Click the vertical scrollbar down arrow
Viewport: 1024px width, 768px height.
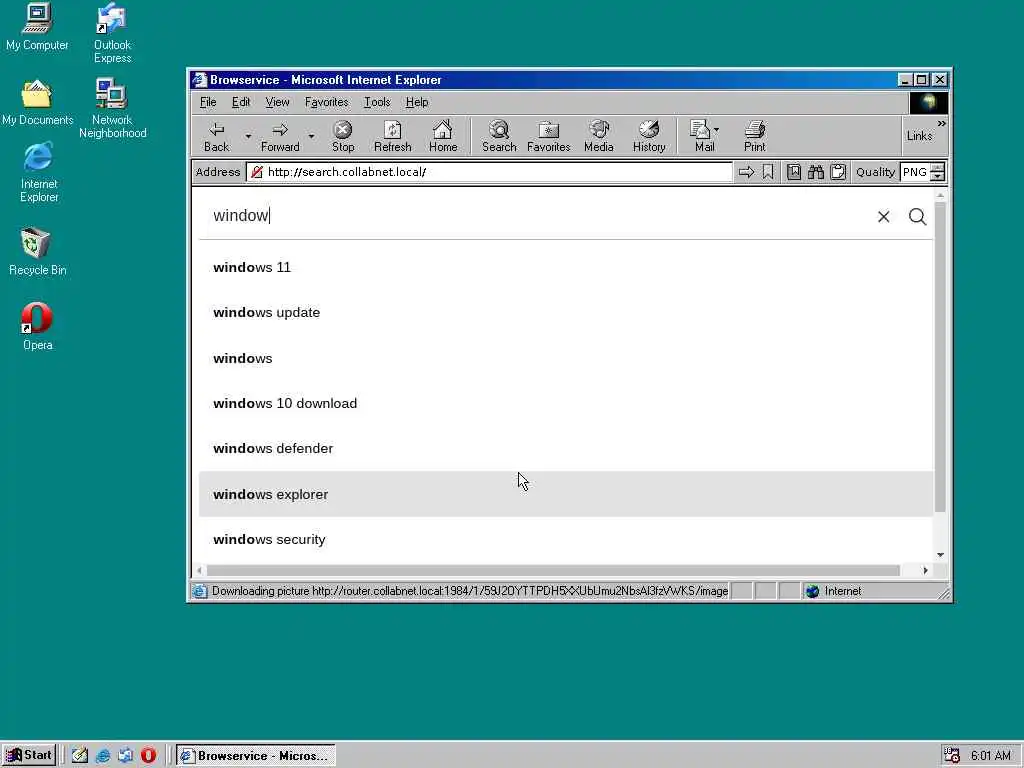(940, 554)
